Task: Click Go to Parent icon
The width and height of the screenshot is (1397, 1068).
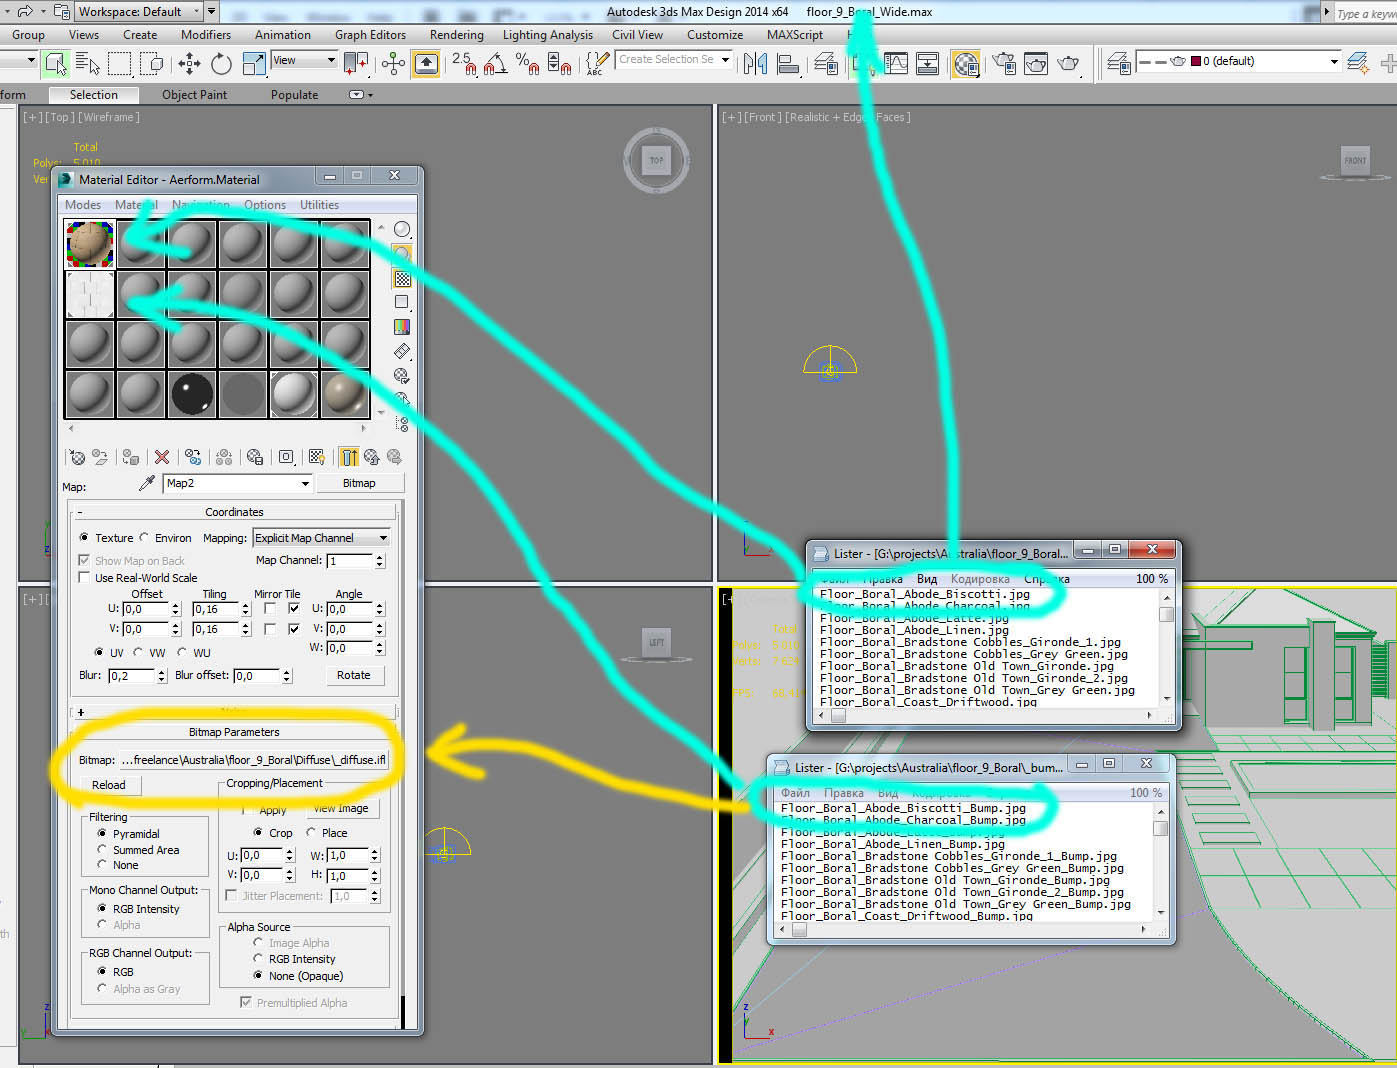Action: click(372, 457)
